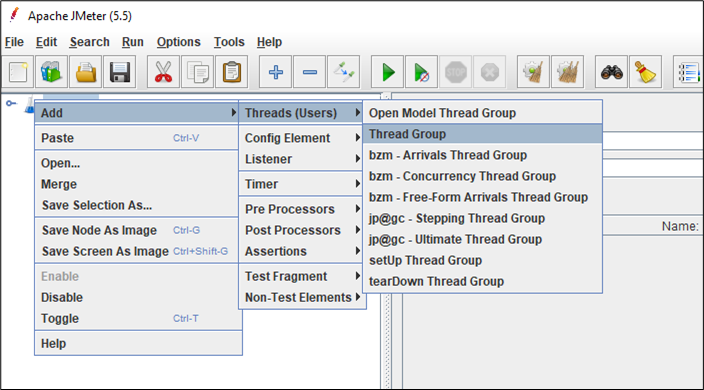Select setUp Thread Group
Image resolution: width=704 pixels, height=390 pixels.
click(482, 260)
